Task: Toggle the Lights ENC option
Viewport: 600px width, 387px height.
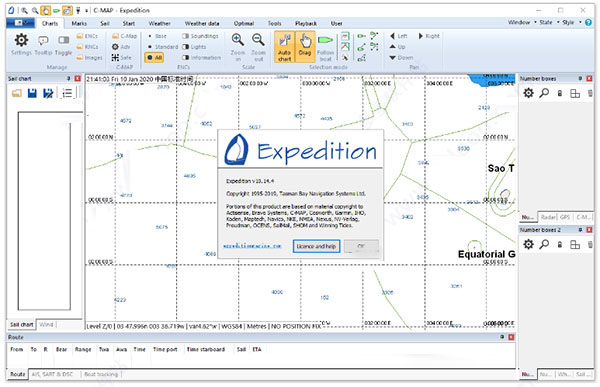Action: coord(194,47)
